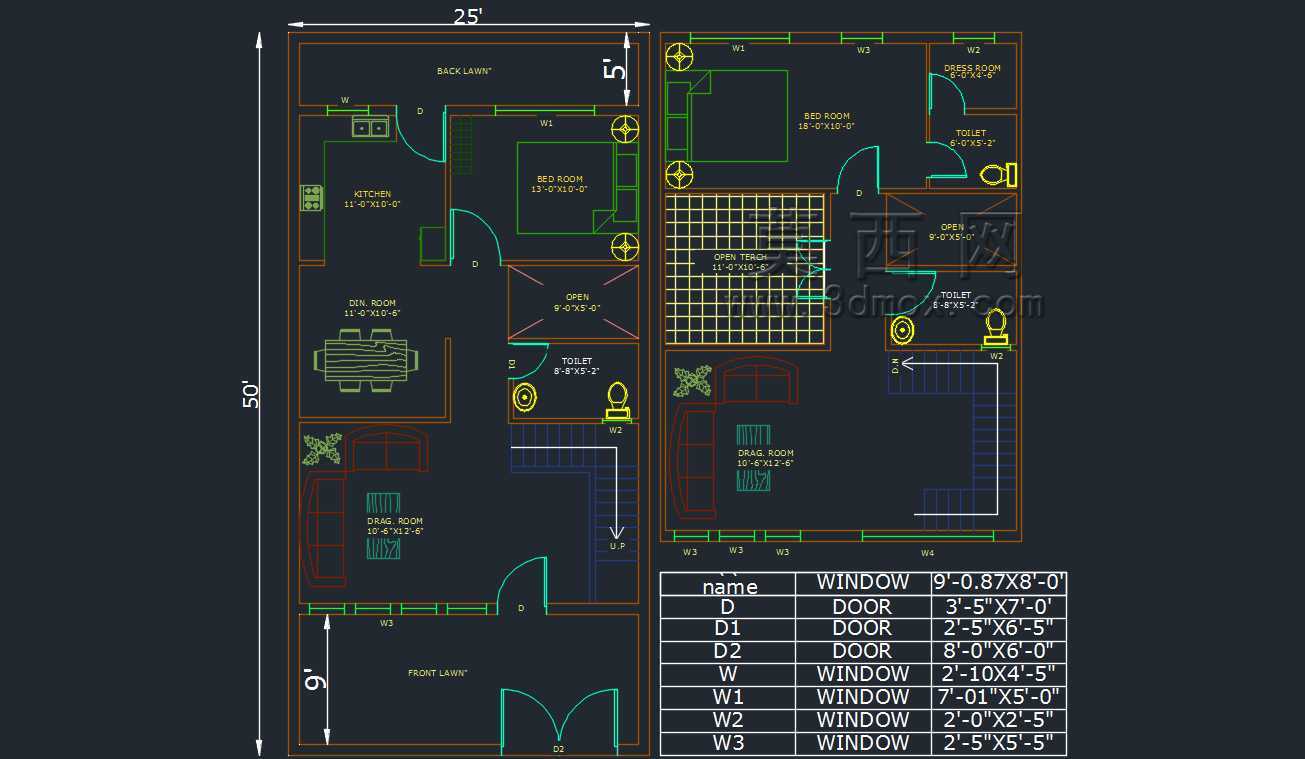The height and width of the screenshot is (759, 1305).
Task: Click the 'U.P' stair label
Action: (x=617, y=546)
